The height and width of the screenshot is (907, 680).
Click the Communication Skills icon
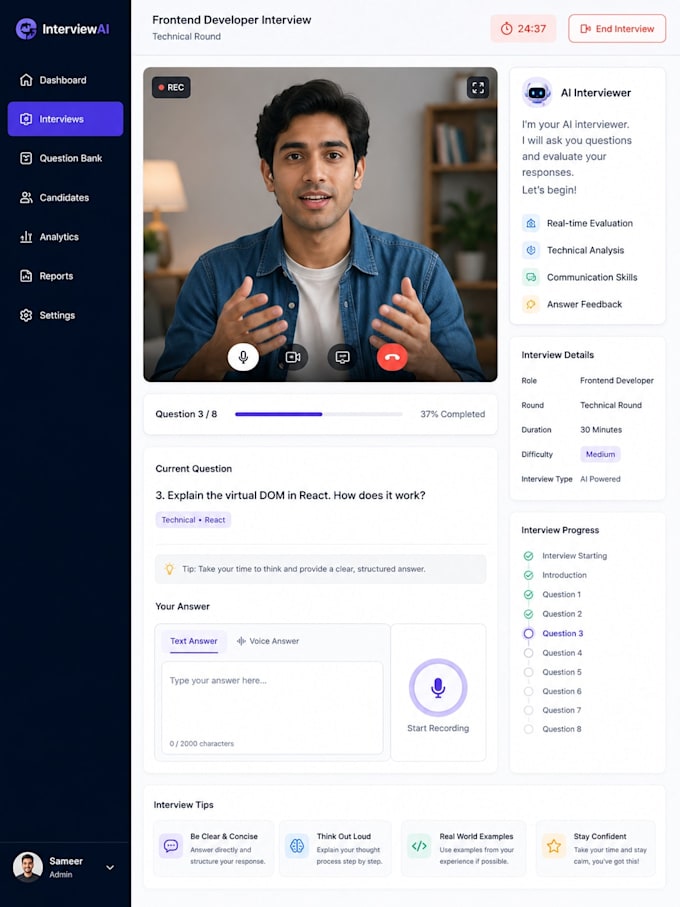531,277
